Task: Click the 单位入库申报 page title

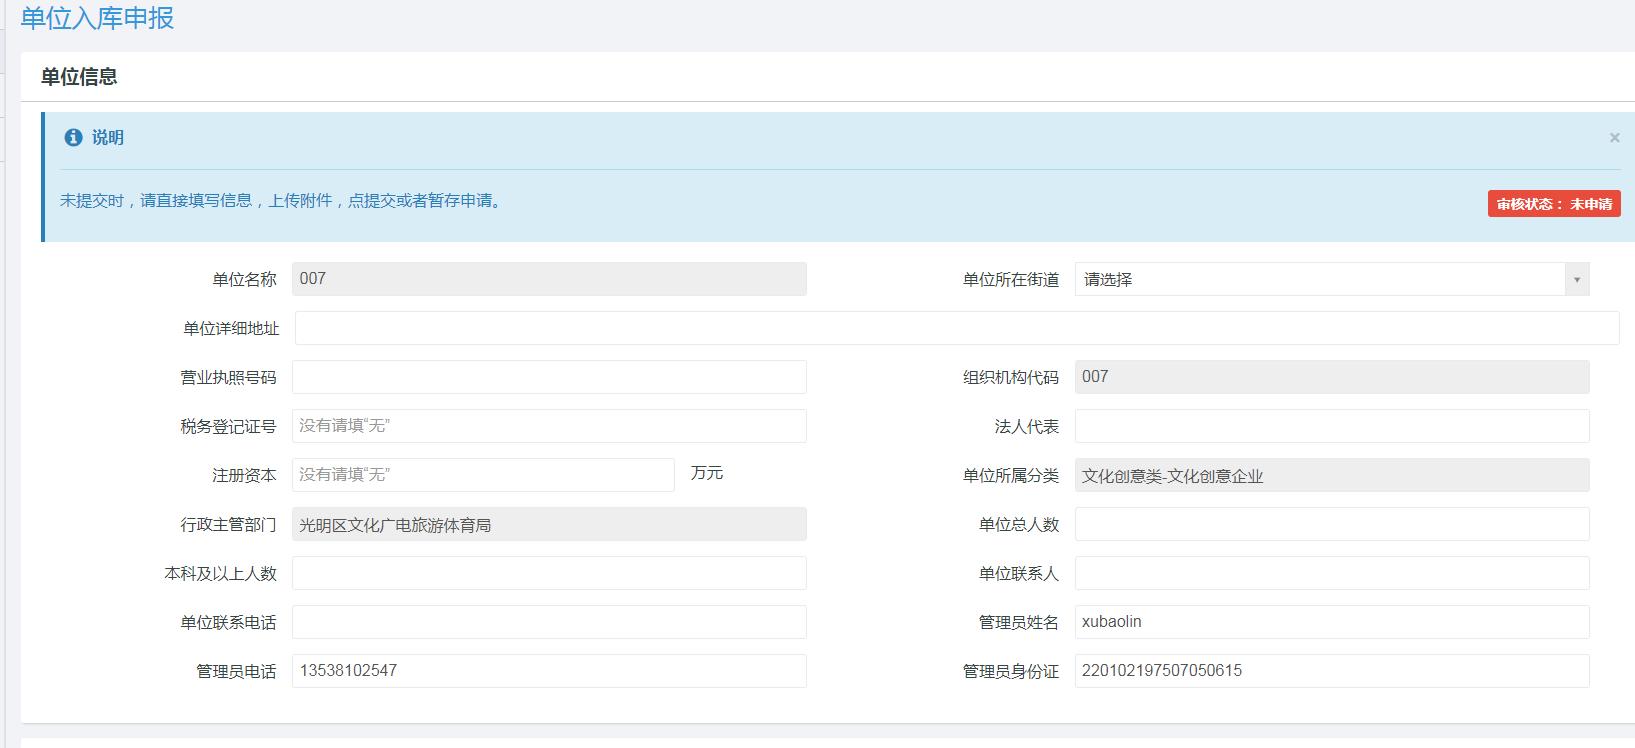Action: (x=97, y=18)
